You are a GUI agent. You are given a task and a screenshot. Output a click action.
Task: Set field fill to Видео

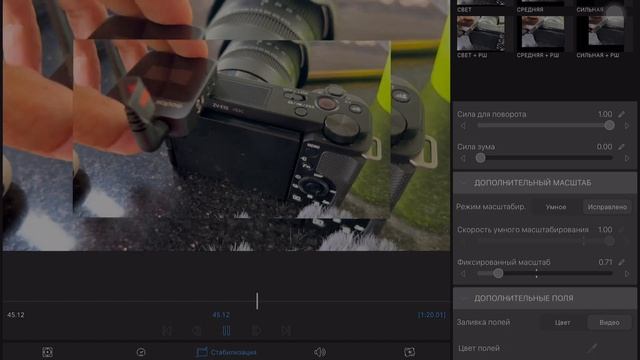click(609, 322)
